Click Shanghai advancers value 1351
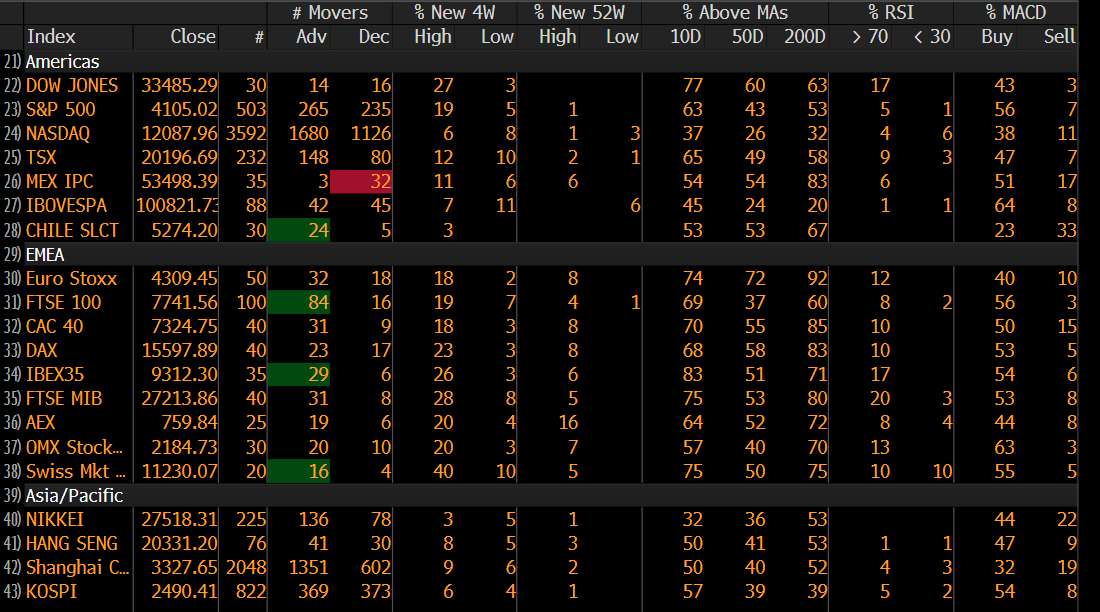This screenshot has width=1100, height=612. (309, 567)
